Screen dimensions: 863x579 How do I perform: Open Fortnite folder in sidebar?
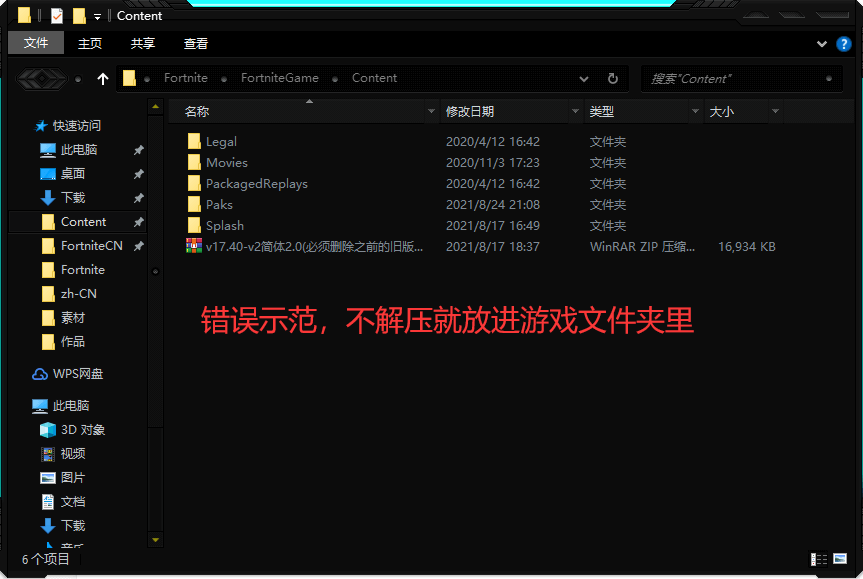click(x=83, y=270)
